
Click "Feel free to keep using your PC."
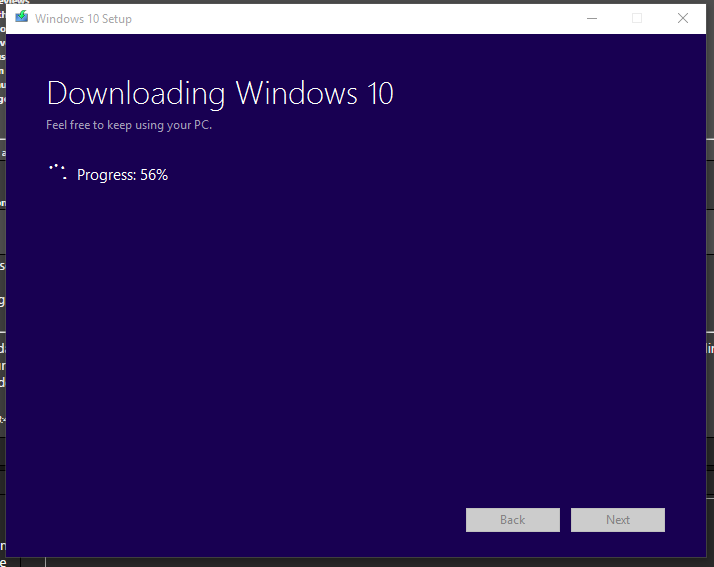point(129,125)
